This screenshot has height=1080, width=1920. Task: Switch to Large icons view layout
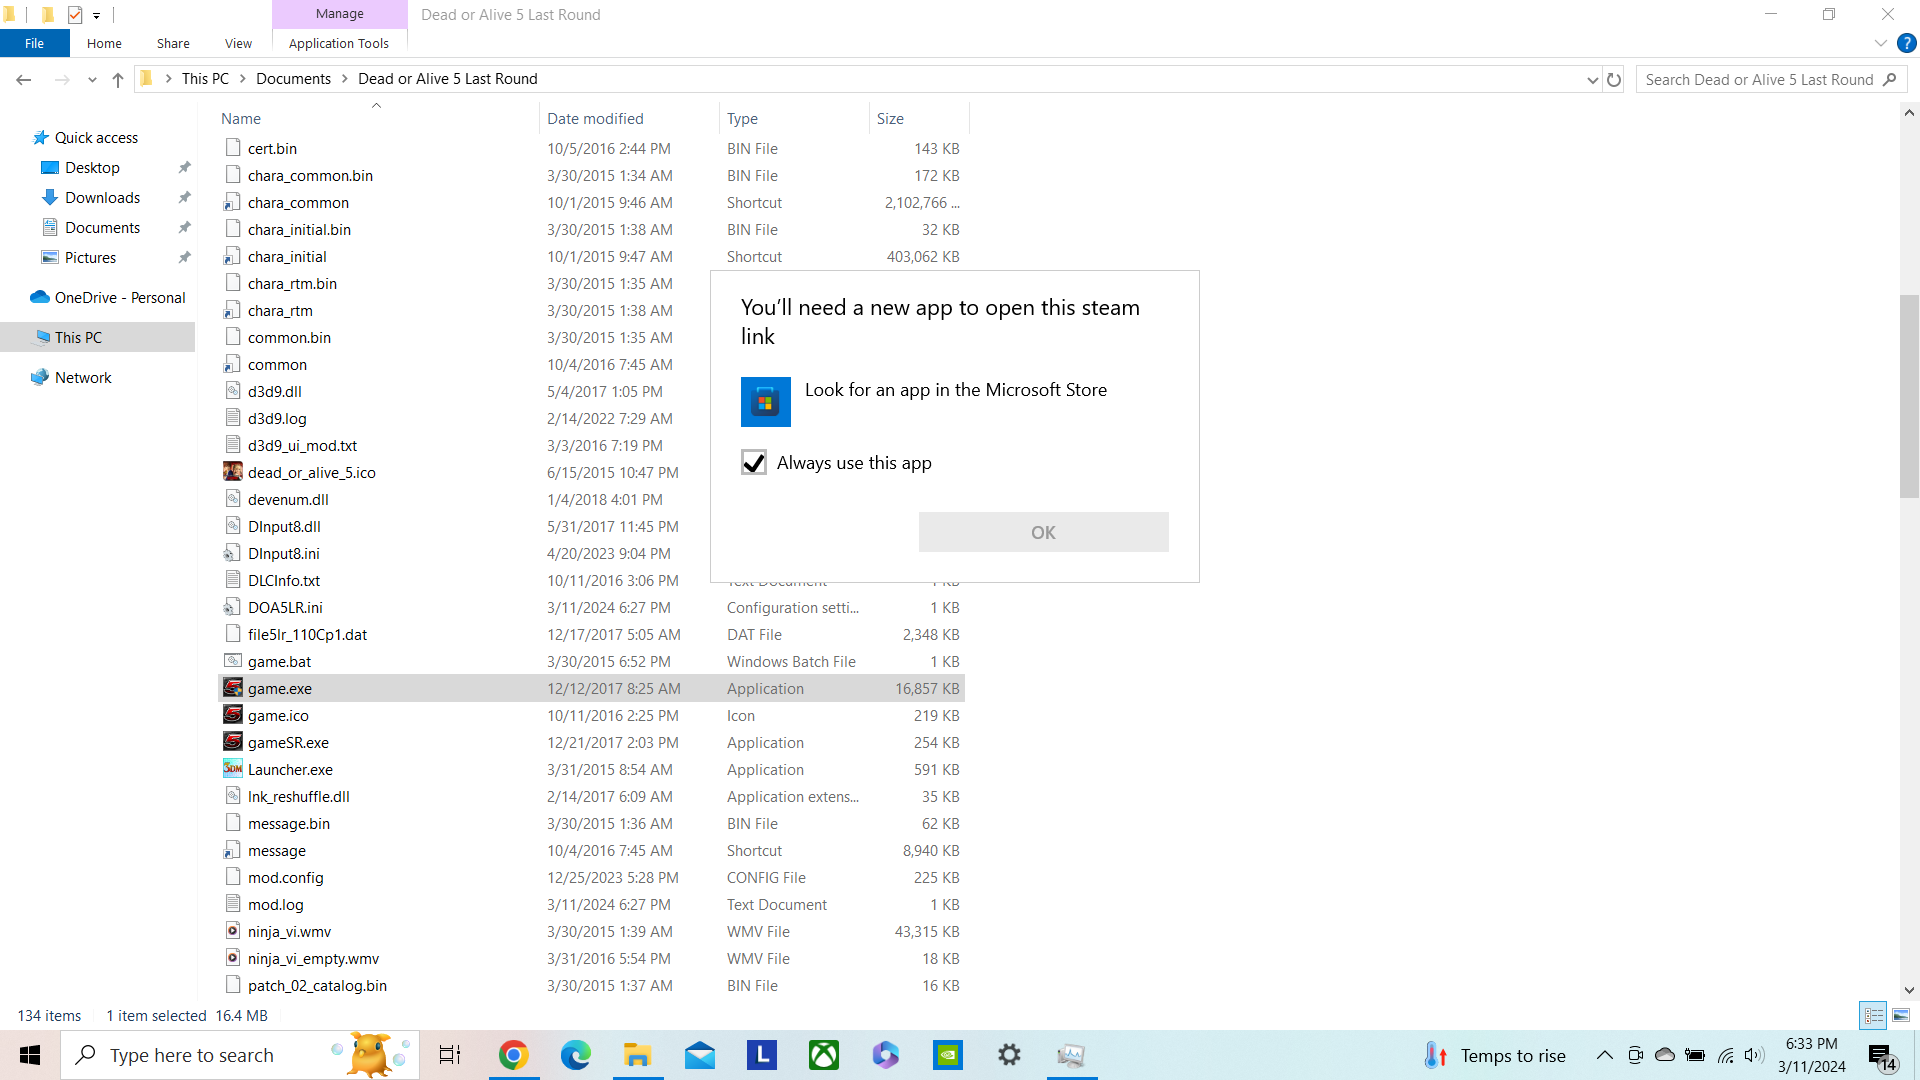pos(1901,1015)
